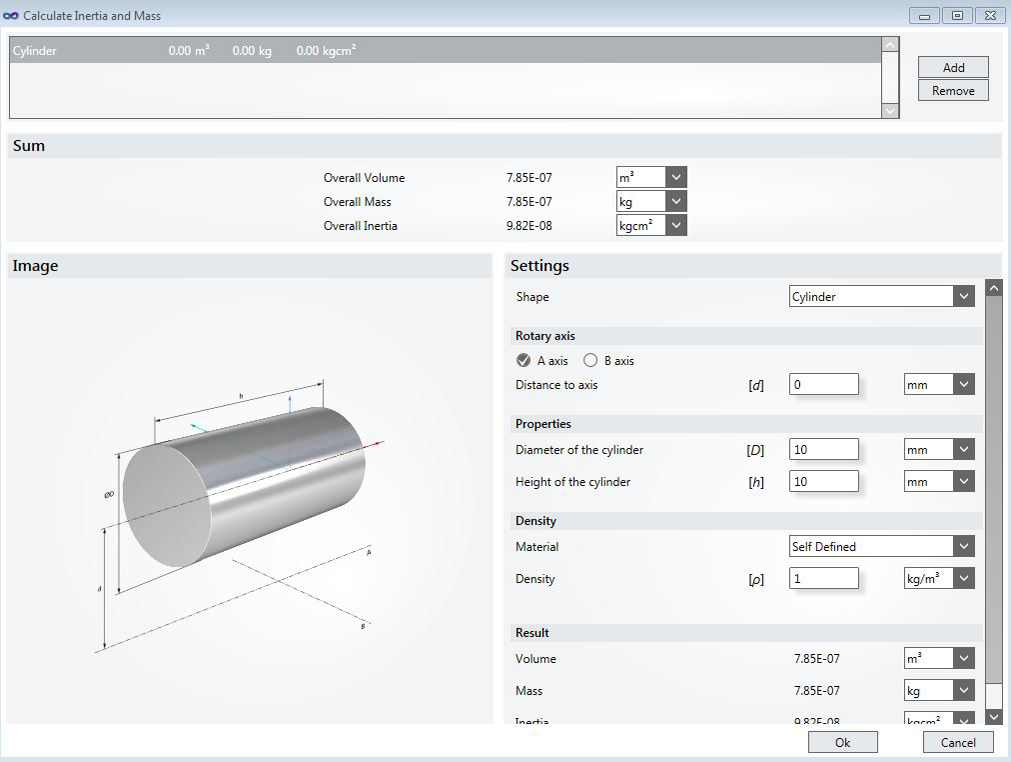
Task: Close the Calculate Inertia and Mass window
Action: (990, 15)
